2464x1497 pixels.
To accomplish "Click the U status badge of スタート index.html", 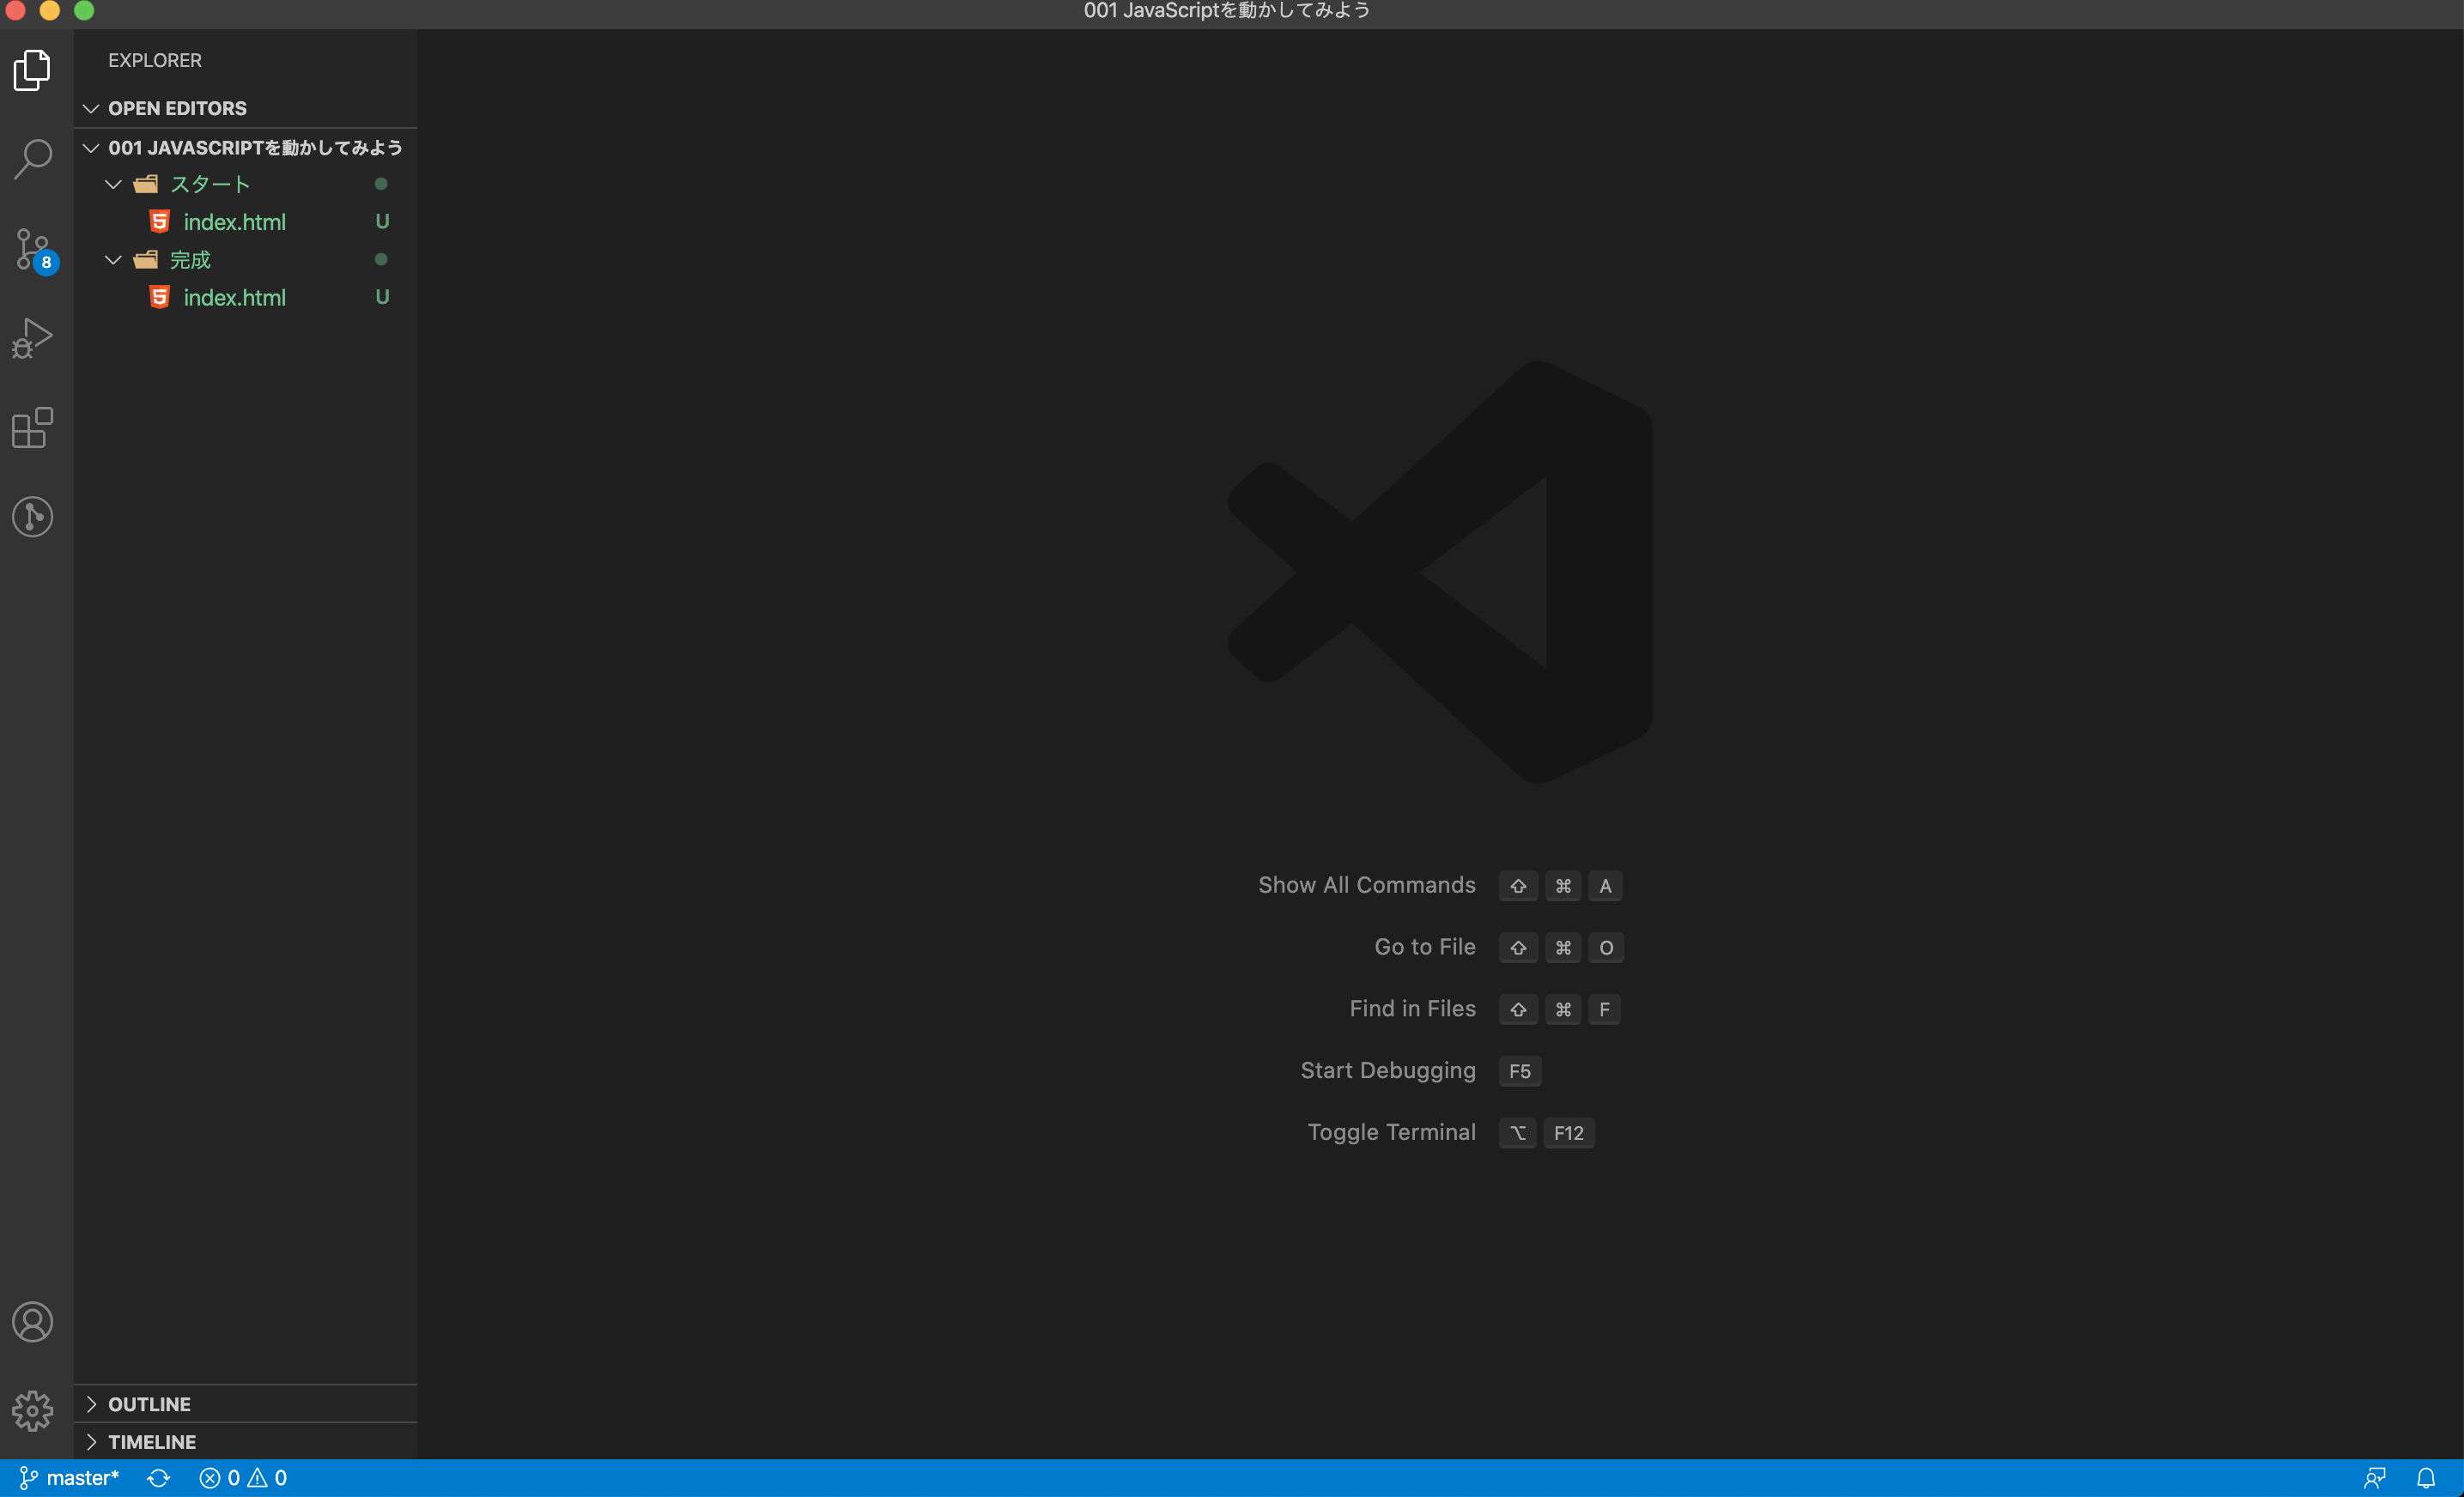I will [x=382, y=221].
